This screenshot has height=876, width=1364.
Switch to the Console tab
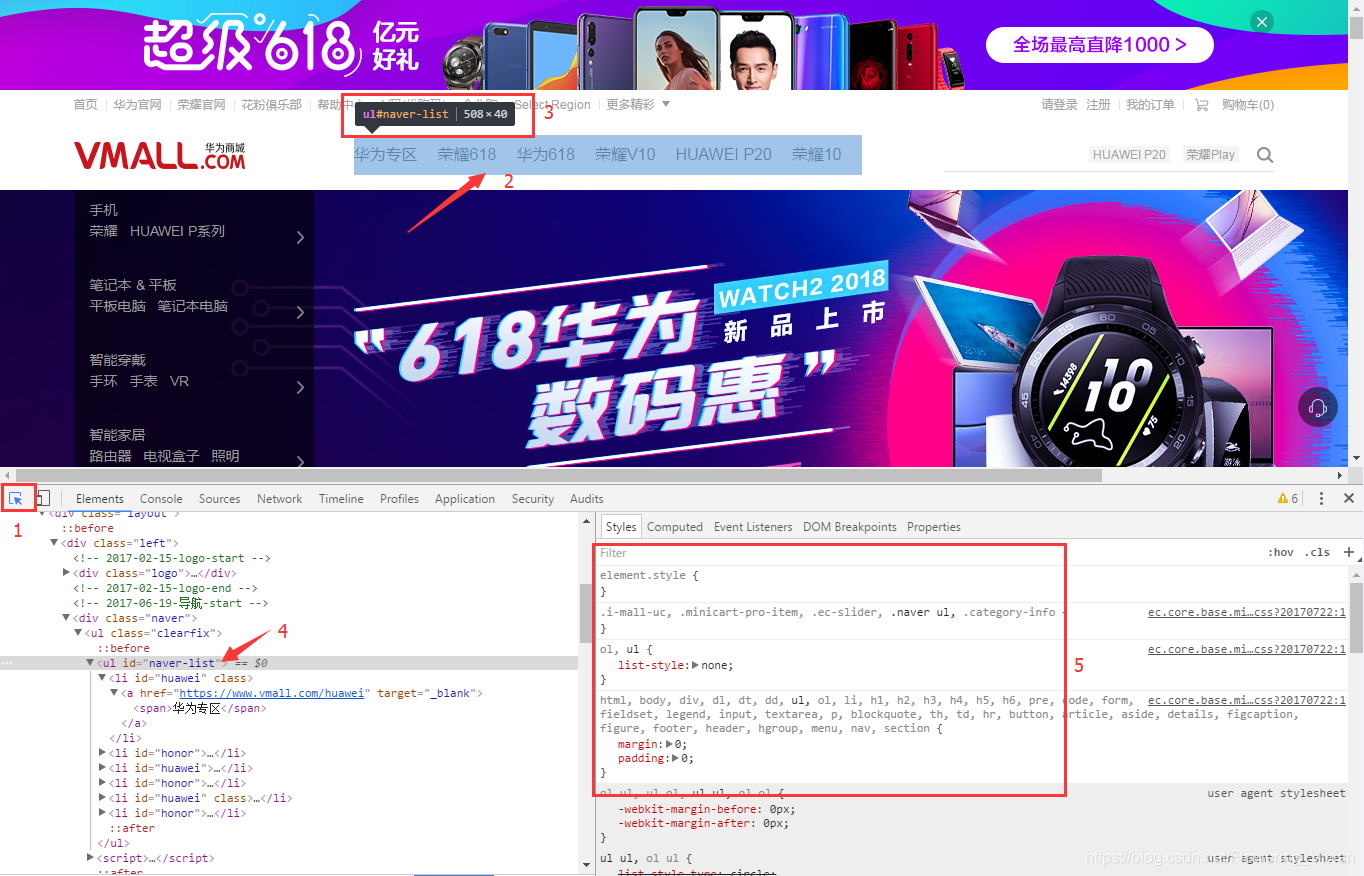[x=161, y=499]
